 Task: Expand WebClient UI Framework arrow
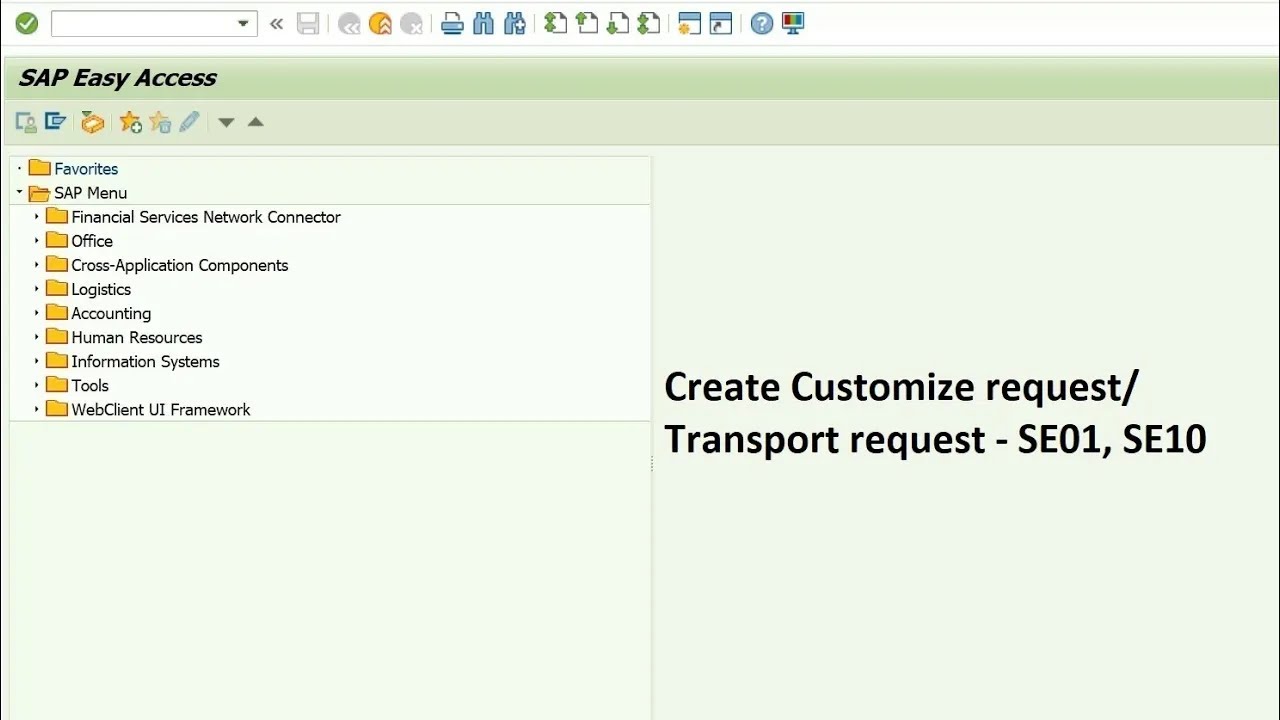(x=37, y=408)
